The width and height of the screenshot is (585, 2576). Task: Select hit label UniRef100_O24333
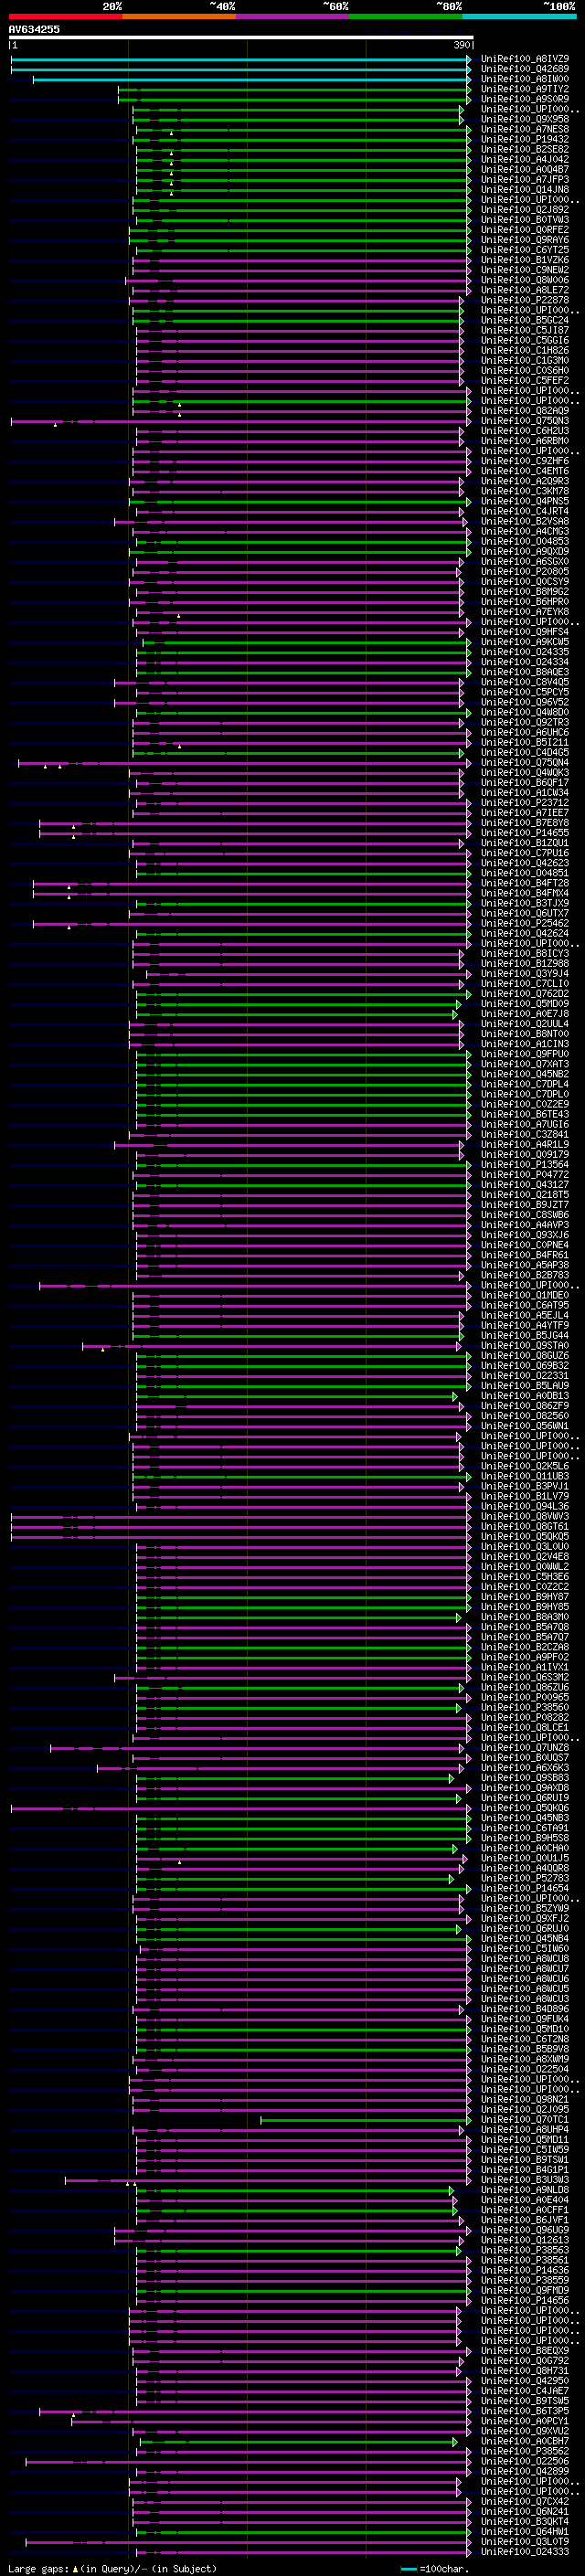click(x=525, y=2551)
